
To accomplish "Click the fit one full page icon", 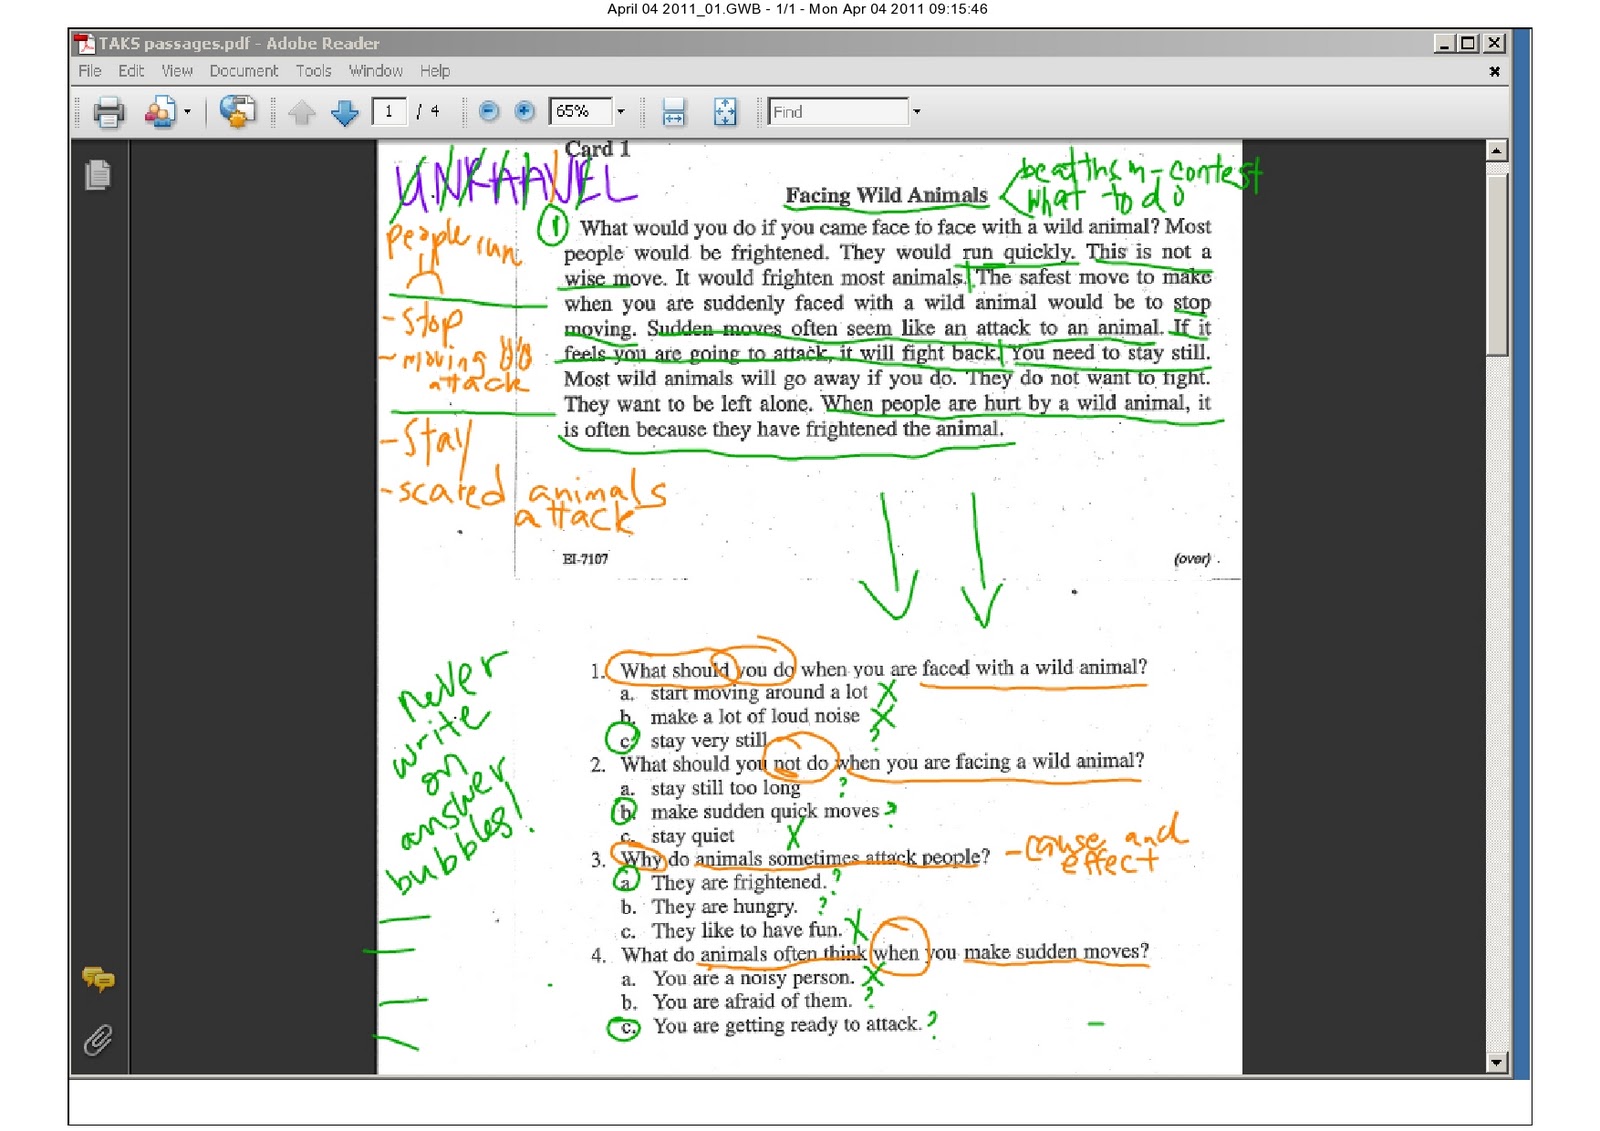I will [725, 112].
